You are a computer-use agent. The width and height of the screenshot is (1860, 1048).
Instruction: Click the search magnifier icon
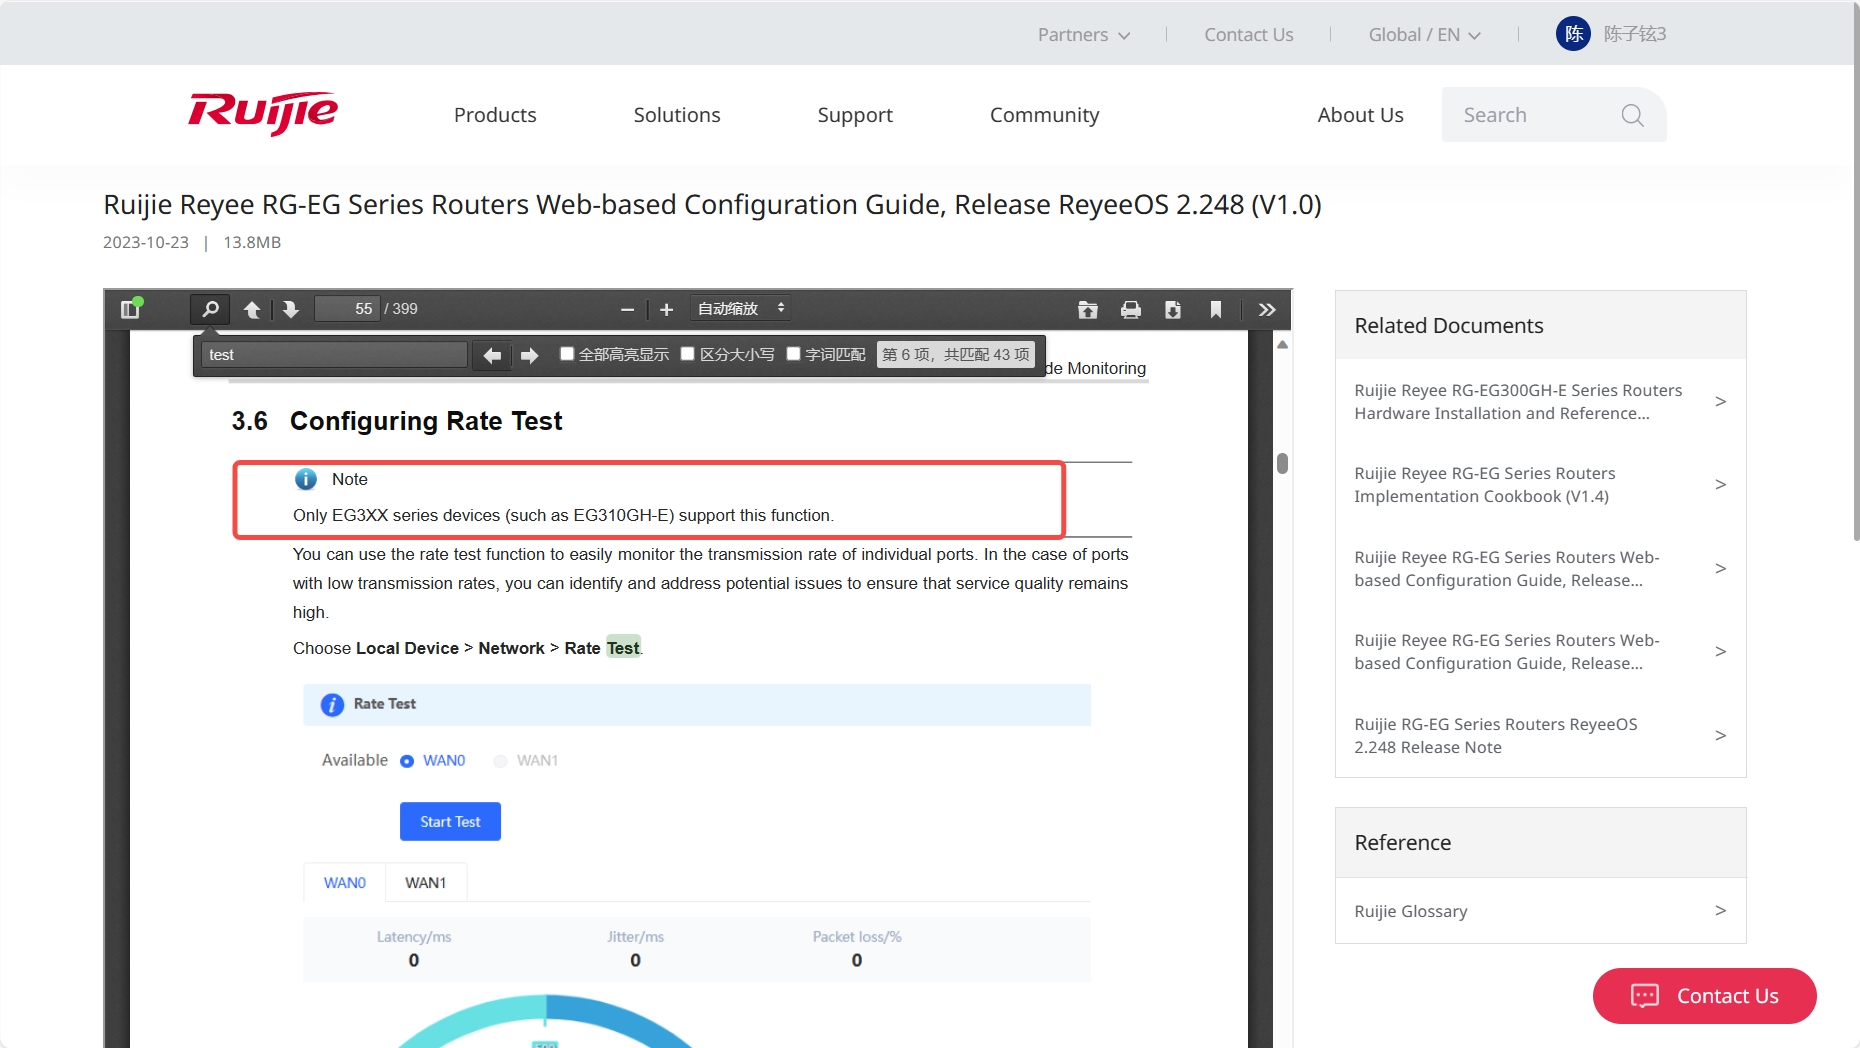click(x=1632, y=115)
